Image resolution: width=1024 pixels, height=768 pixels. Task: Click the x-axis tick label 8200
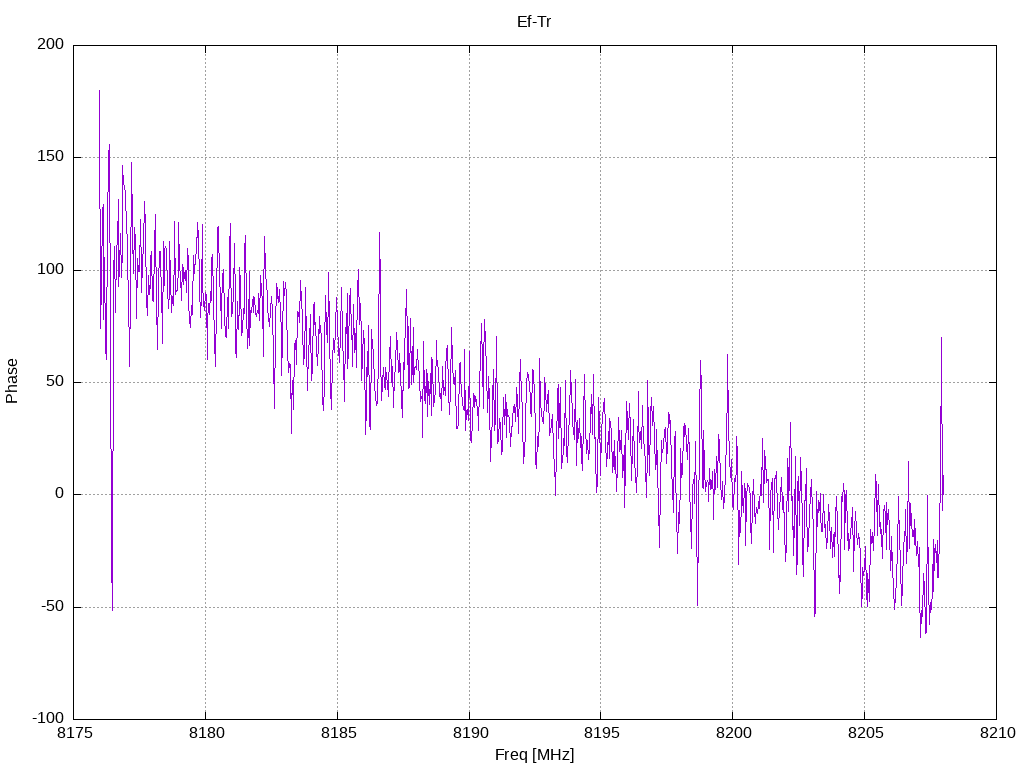tap(734, 733)
